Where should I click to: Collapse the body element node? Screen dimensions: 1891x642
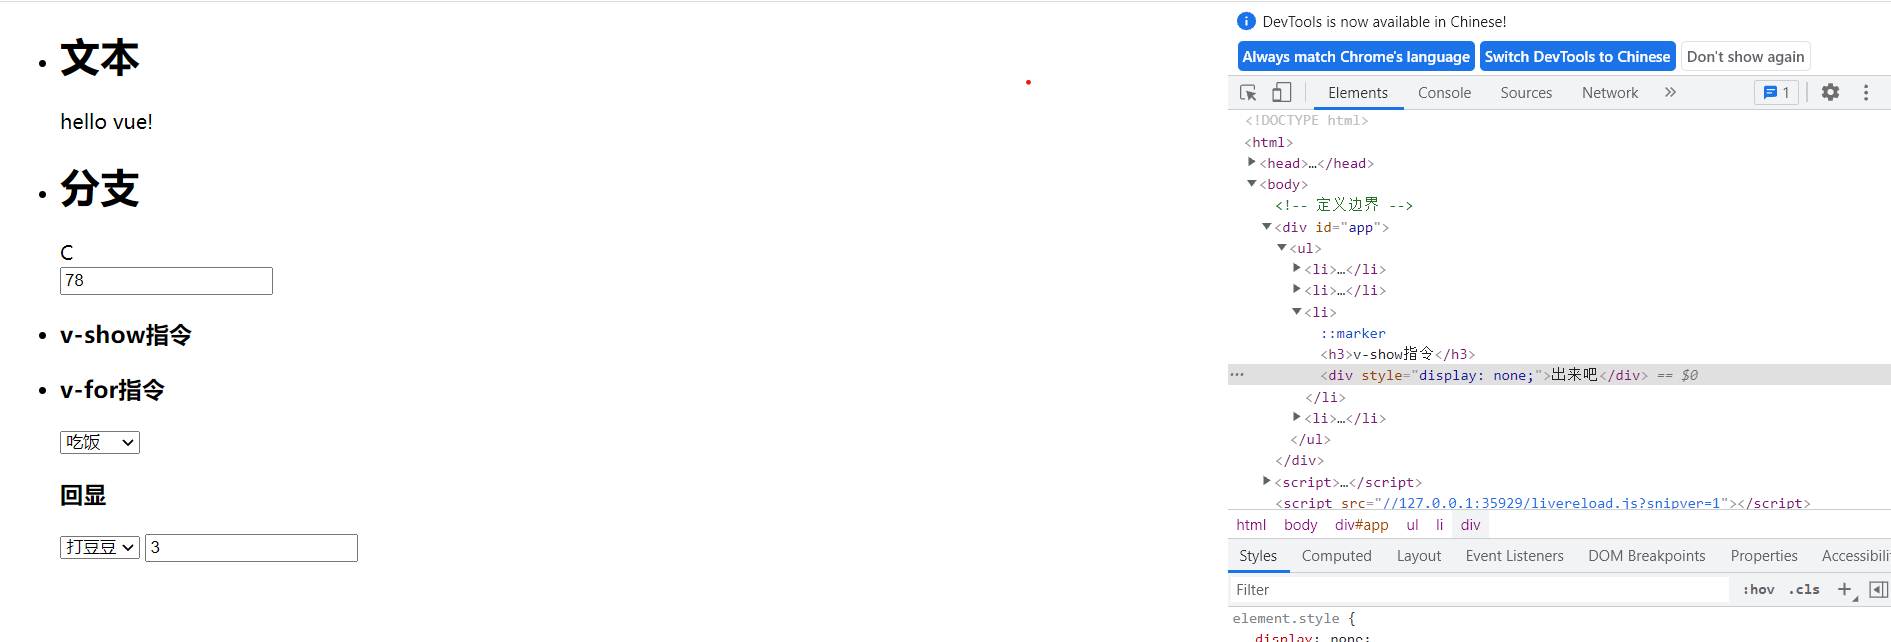(1251, 183)
